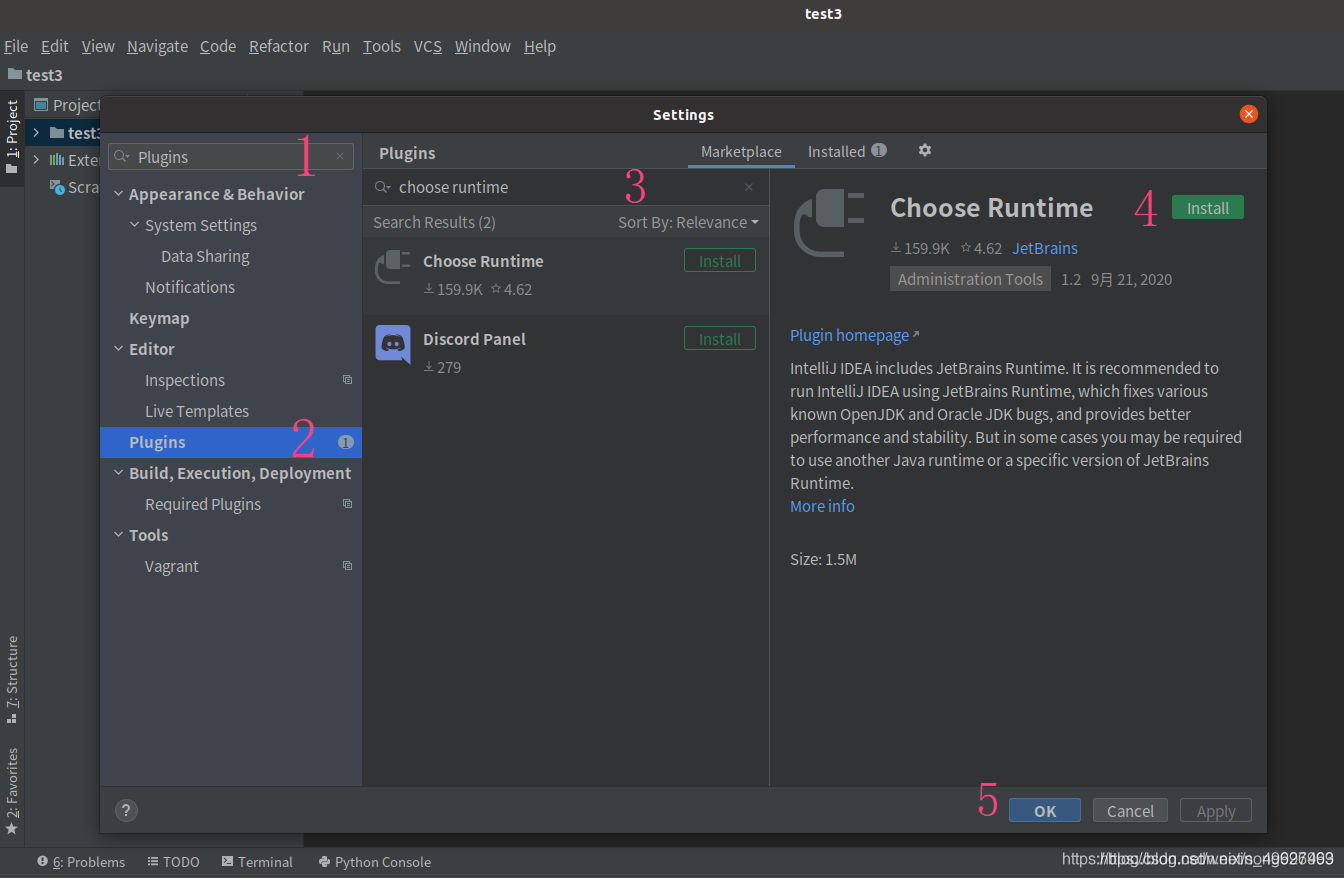Toggle the Project side tool window
Screen dimensions: 1344x878
click(12, 137)
